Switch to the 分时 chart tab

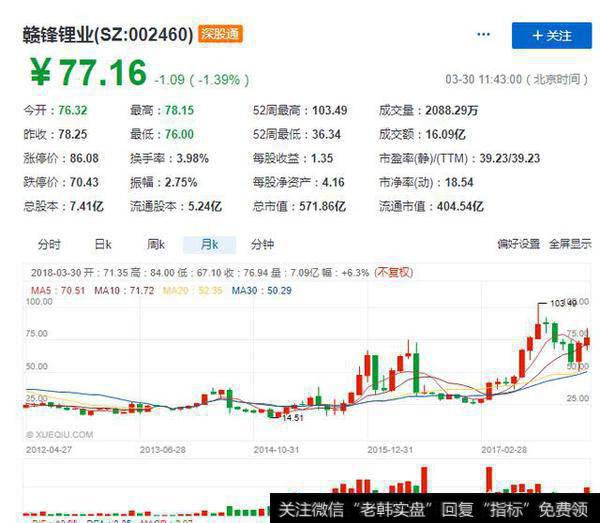pos(49,244)
